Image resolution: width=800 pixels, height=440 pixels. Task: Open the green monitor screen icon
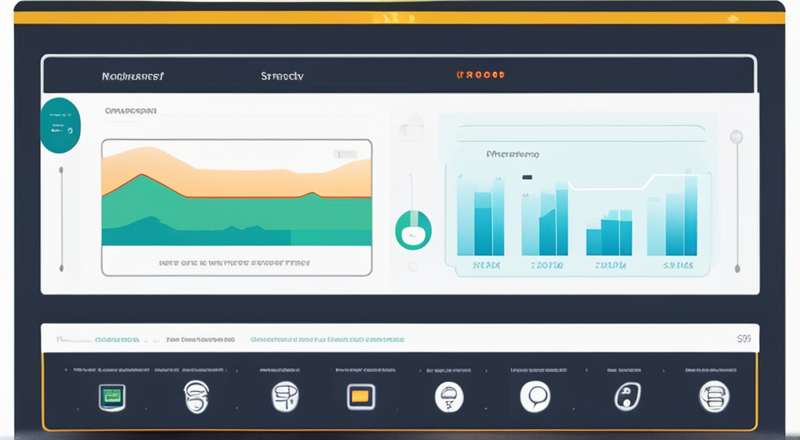pyautogui.click(x=112, y=397)
